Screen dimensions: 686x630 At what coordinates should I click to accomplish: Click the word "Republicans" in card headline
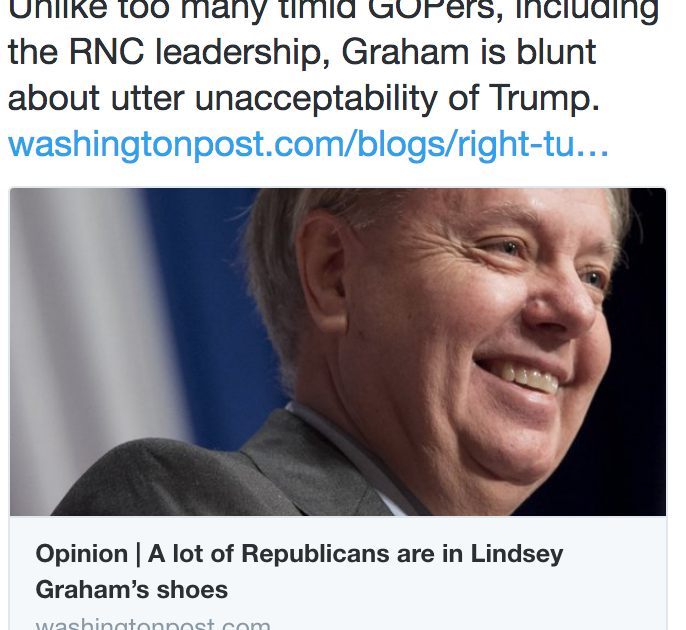click(x=315, y=554)
